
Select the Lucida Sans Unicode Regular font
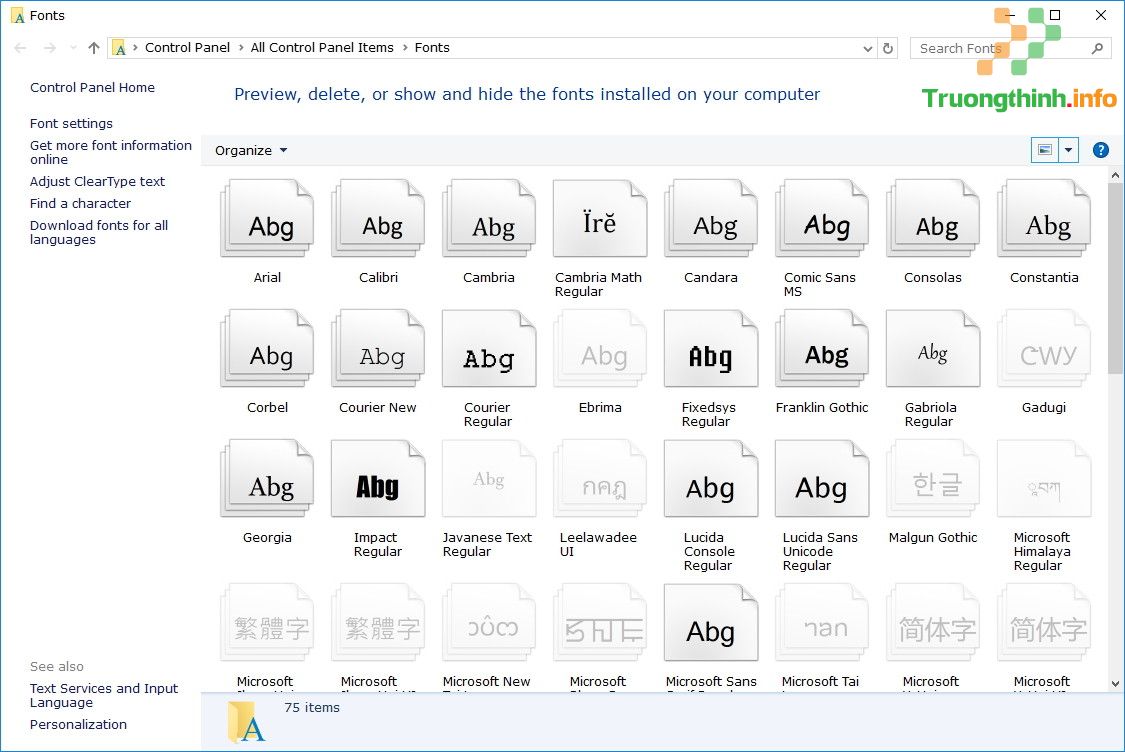coord(822,479)
